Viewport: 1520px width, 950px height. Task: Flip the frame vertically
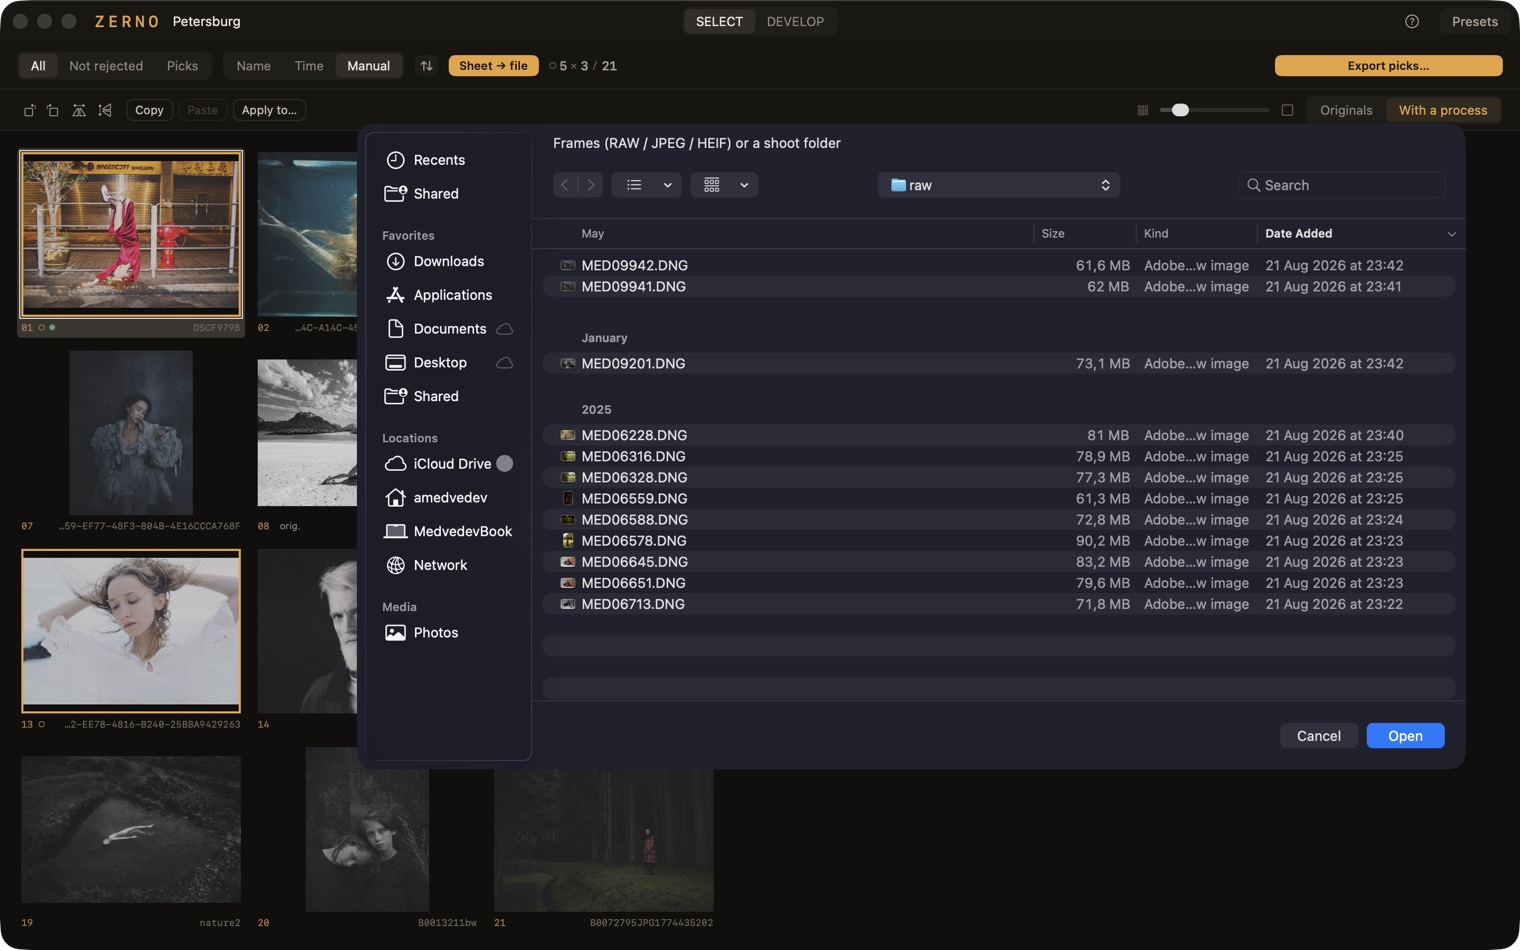coord(105,110)
